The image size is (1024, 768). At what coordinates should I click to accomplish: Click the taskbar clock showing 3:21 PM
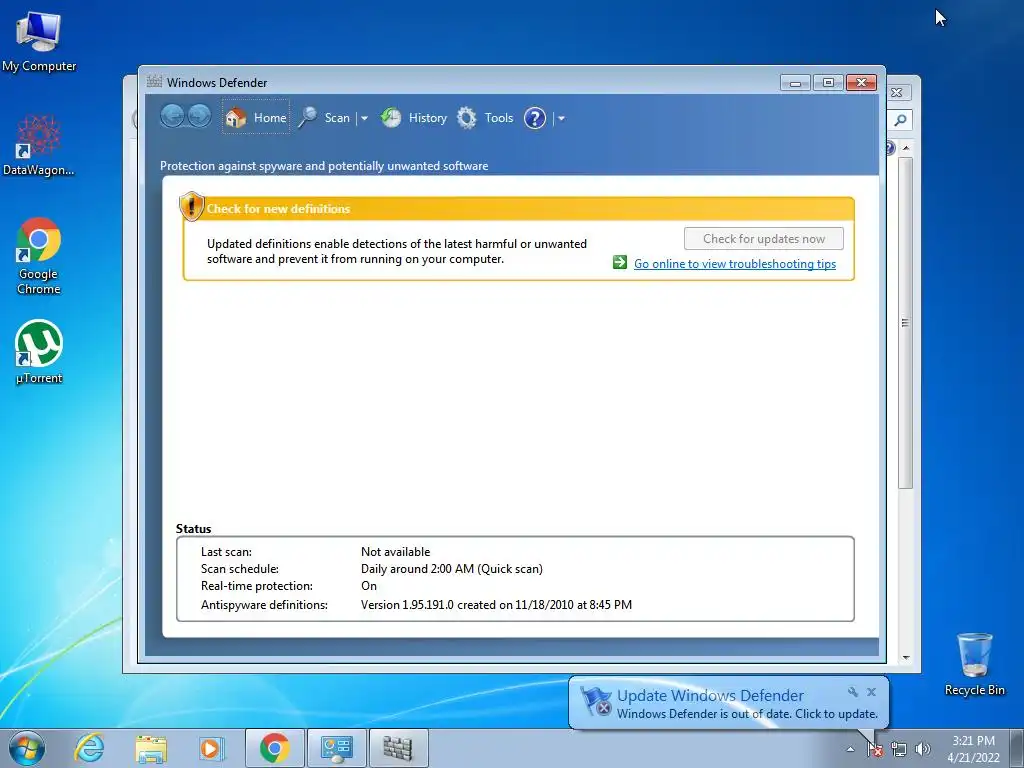point(973,748)
